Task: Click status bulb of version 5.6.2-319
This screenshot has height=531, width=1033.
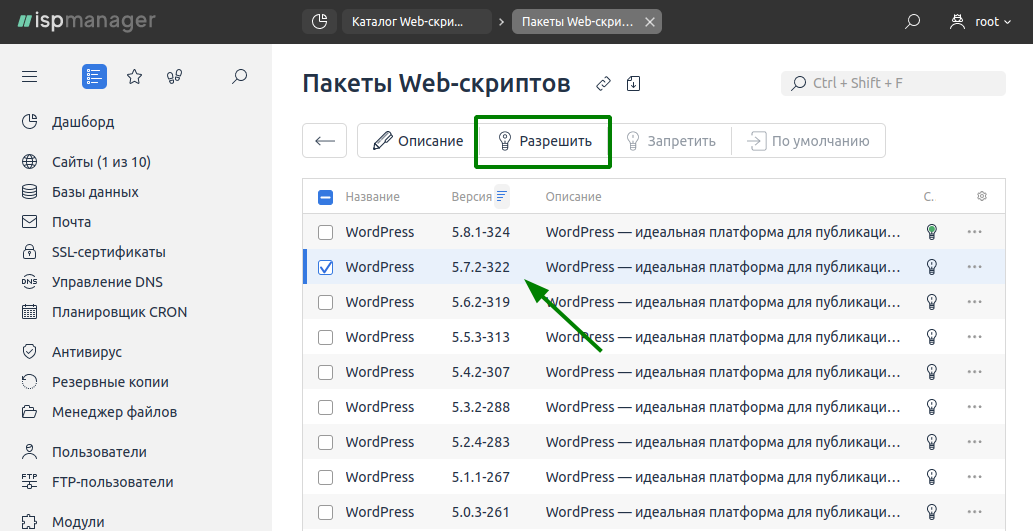Action: [932, 302]
